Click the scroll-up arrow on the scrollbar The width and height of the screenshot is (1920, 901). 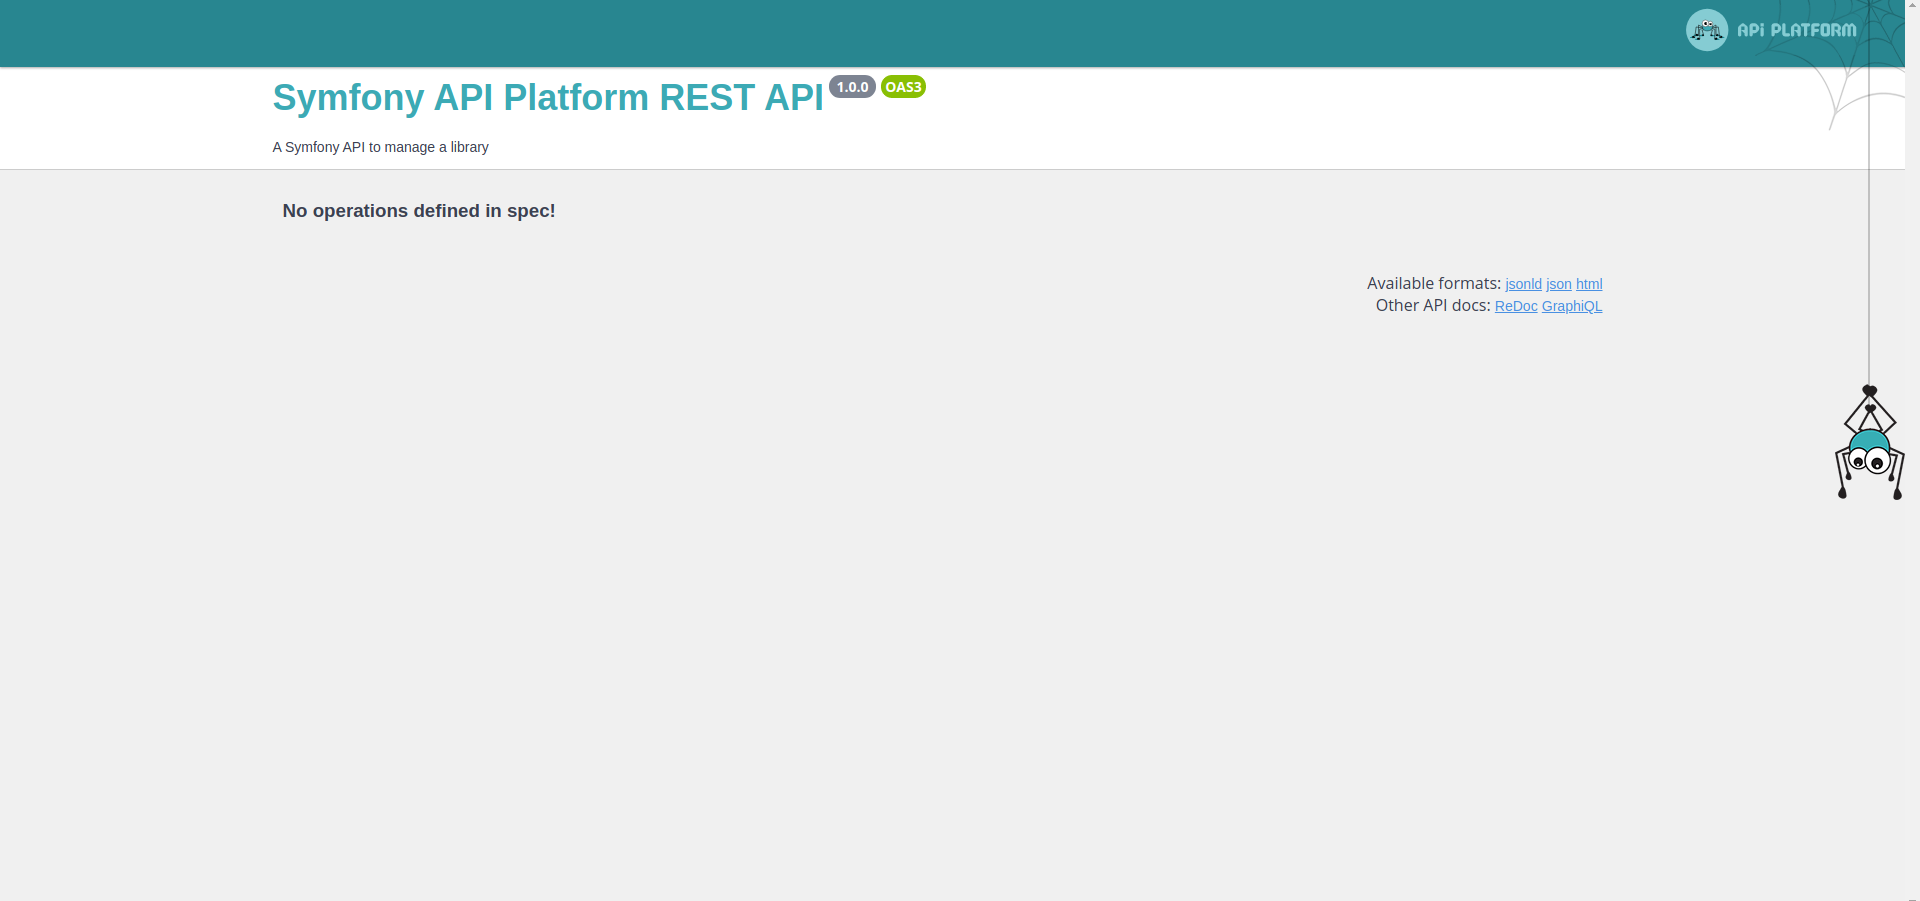[x=1913, y=5]
